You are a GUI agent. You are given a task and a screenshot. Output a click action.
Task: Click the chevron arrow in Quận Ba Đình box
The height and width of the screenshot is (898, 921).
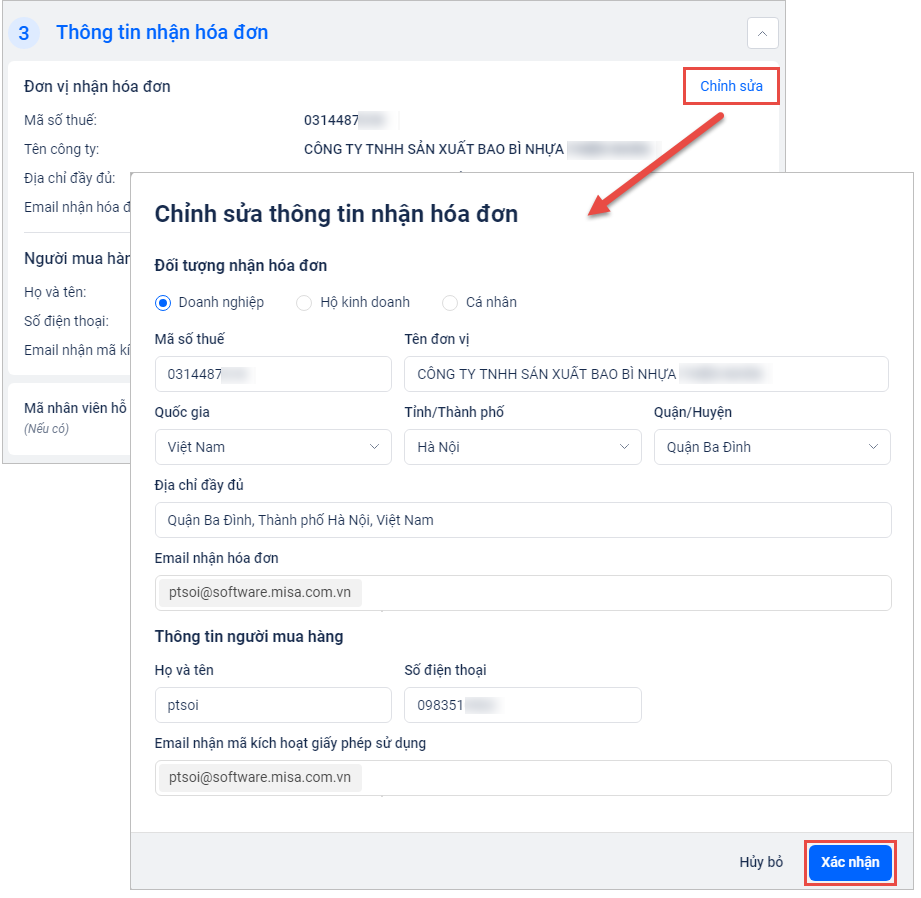873,447
